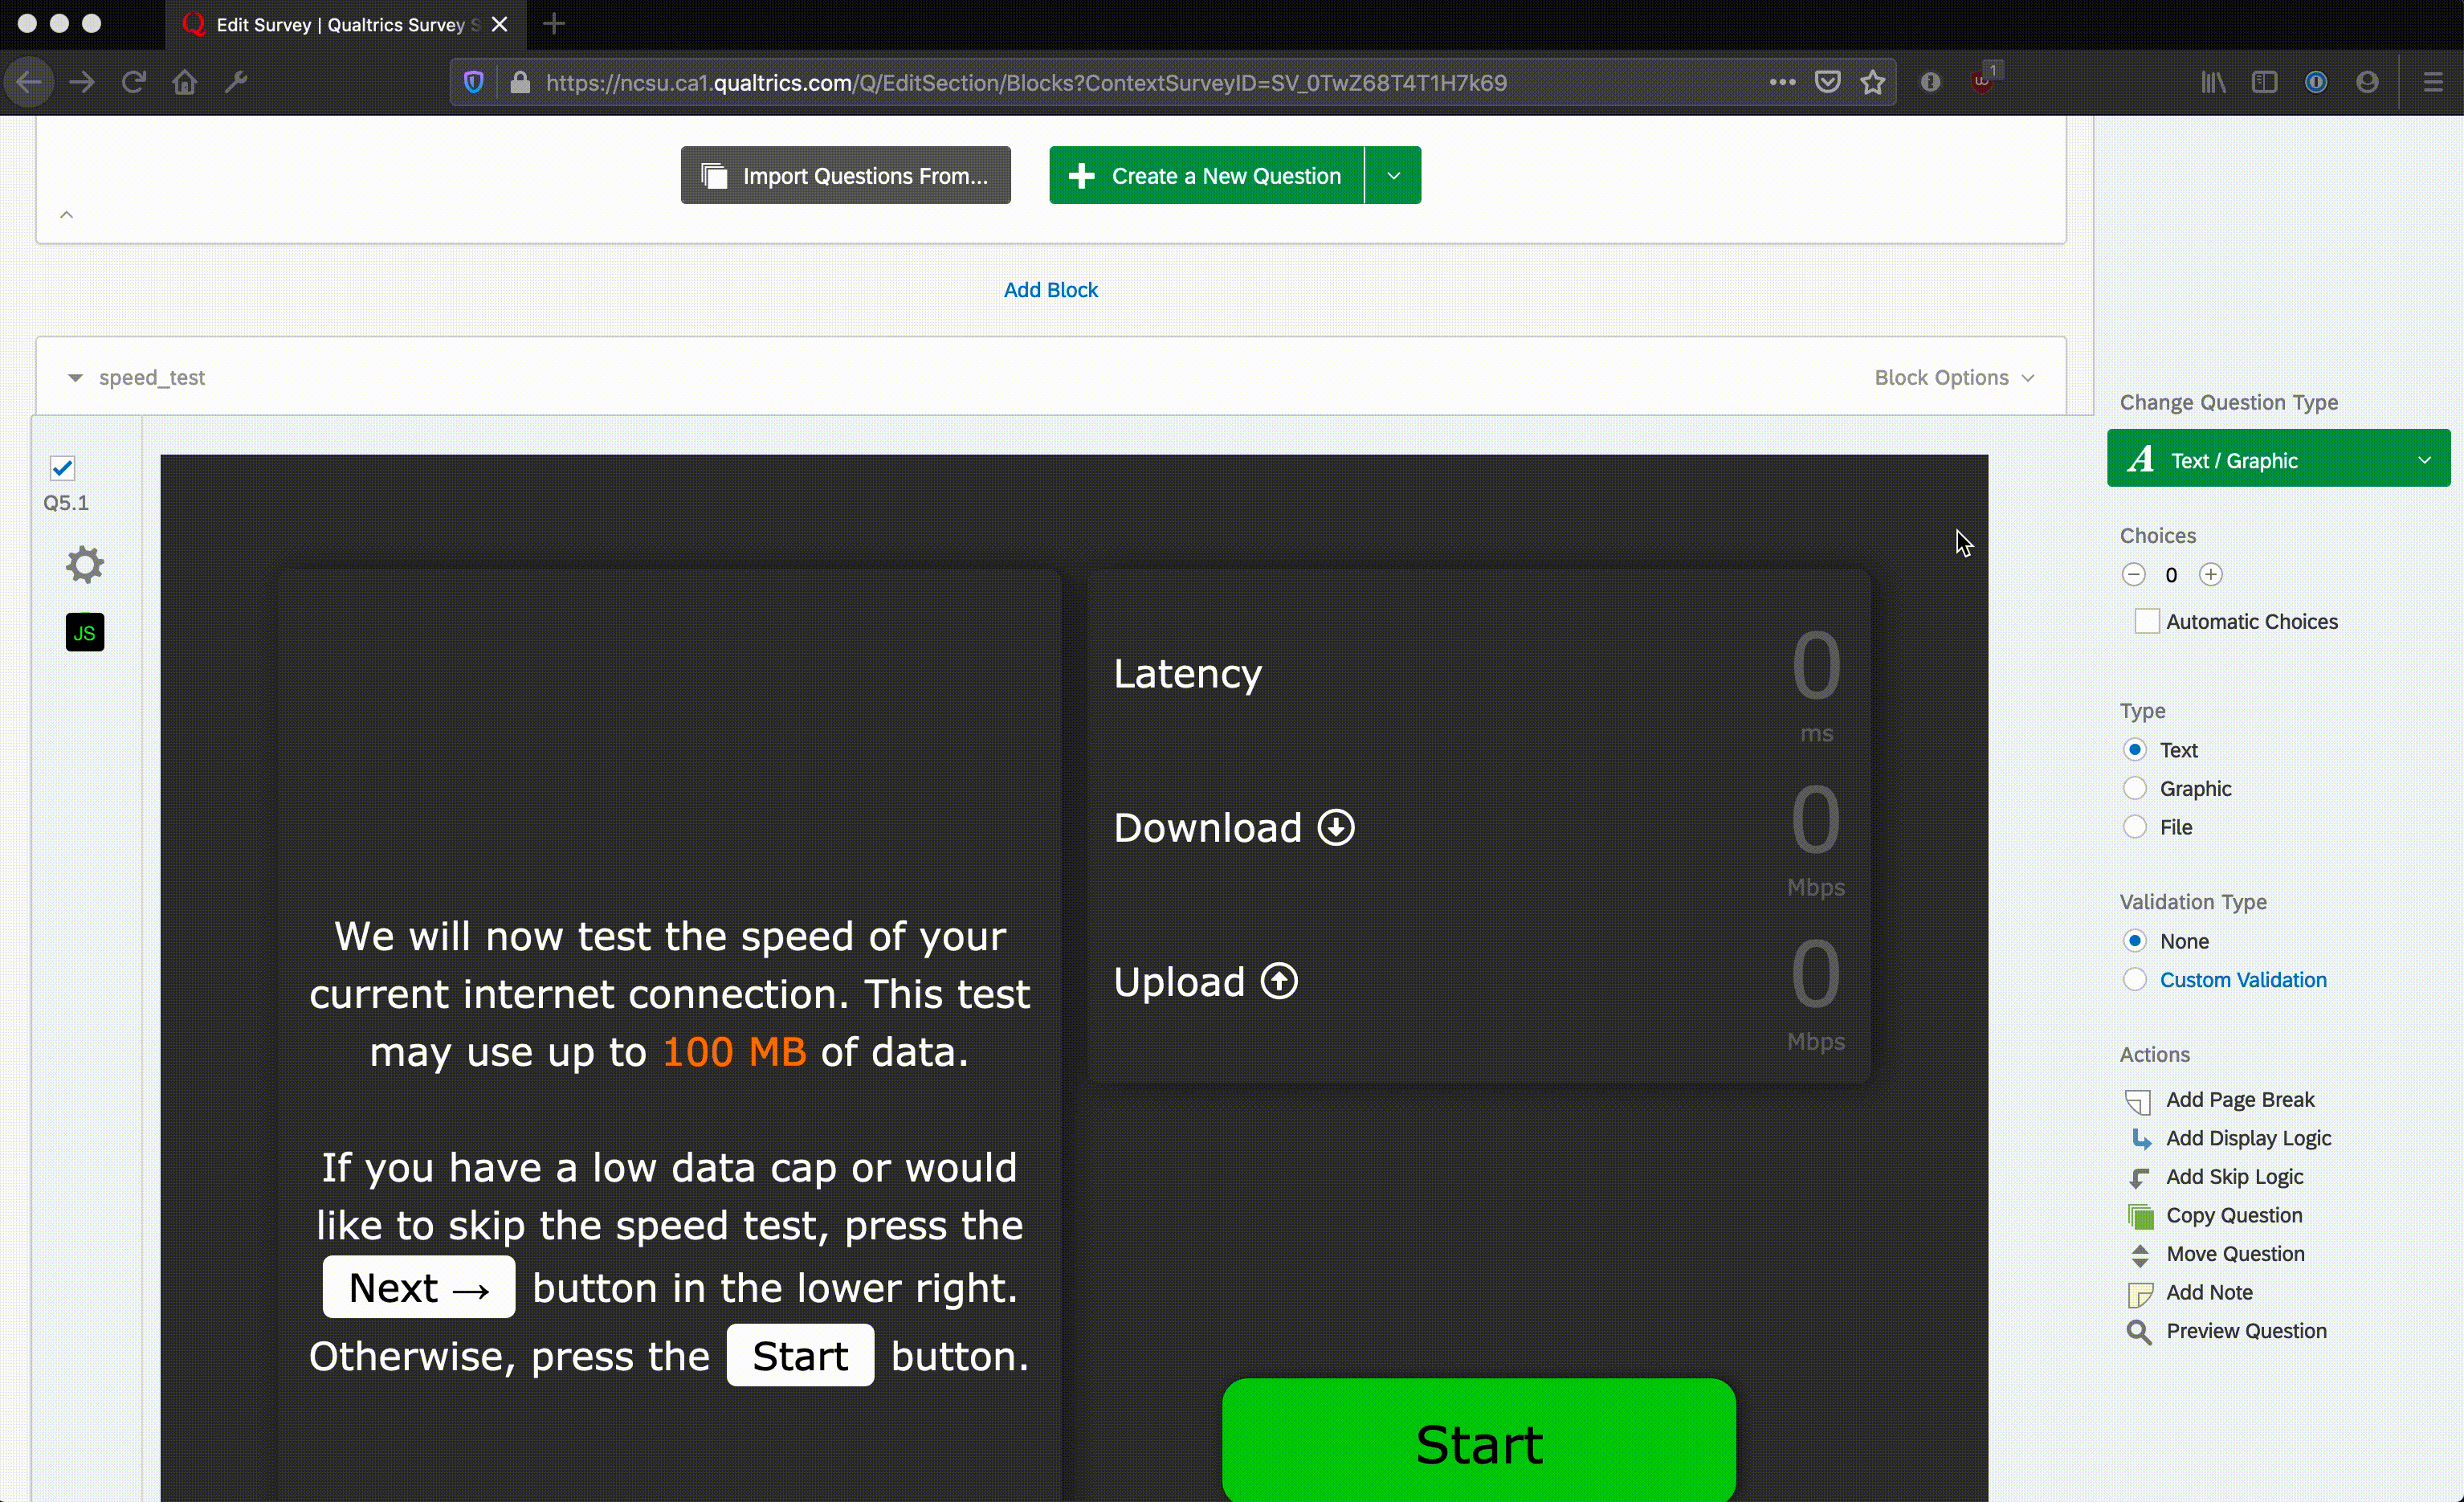Open question settings gear for Q5.1
The image size is (2464, 1502).
click(85, 565)
